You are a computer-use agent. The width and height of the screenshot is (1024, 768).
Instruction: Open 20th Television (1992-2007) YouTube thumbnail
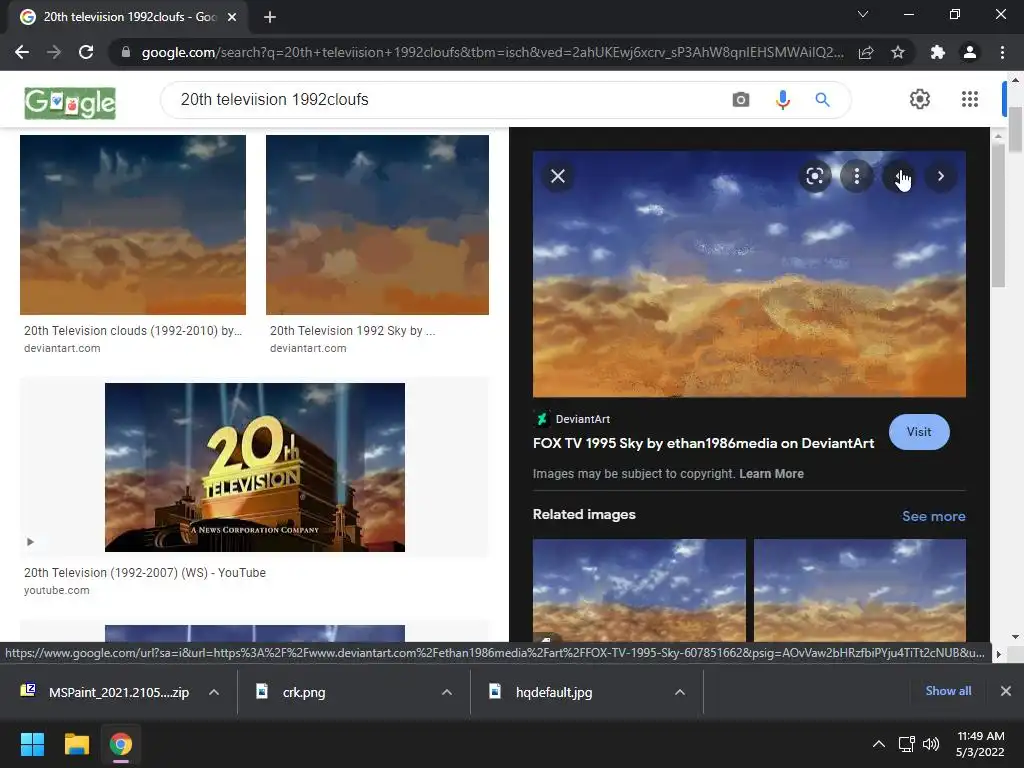coord(255,467)
